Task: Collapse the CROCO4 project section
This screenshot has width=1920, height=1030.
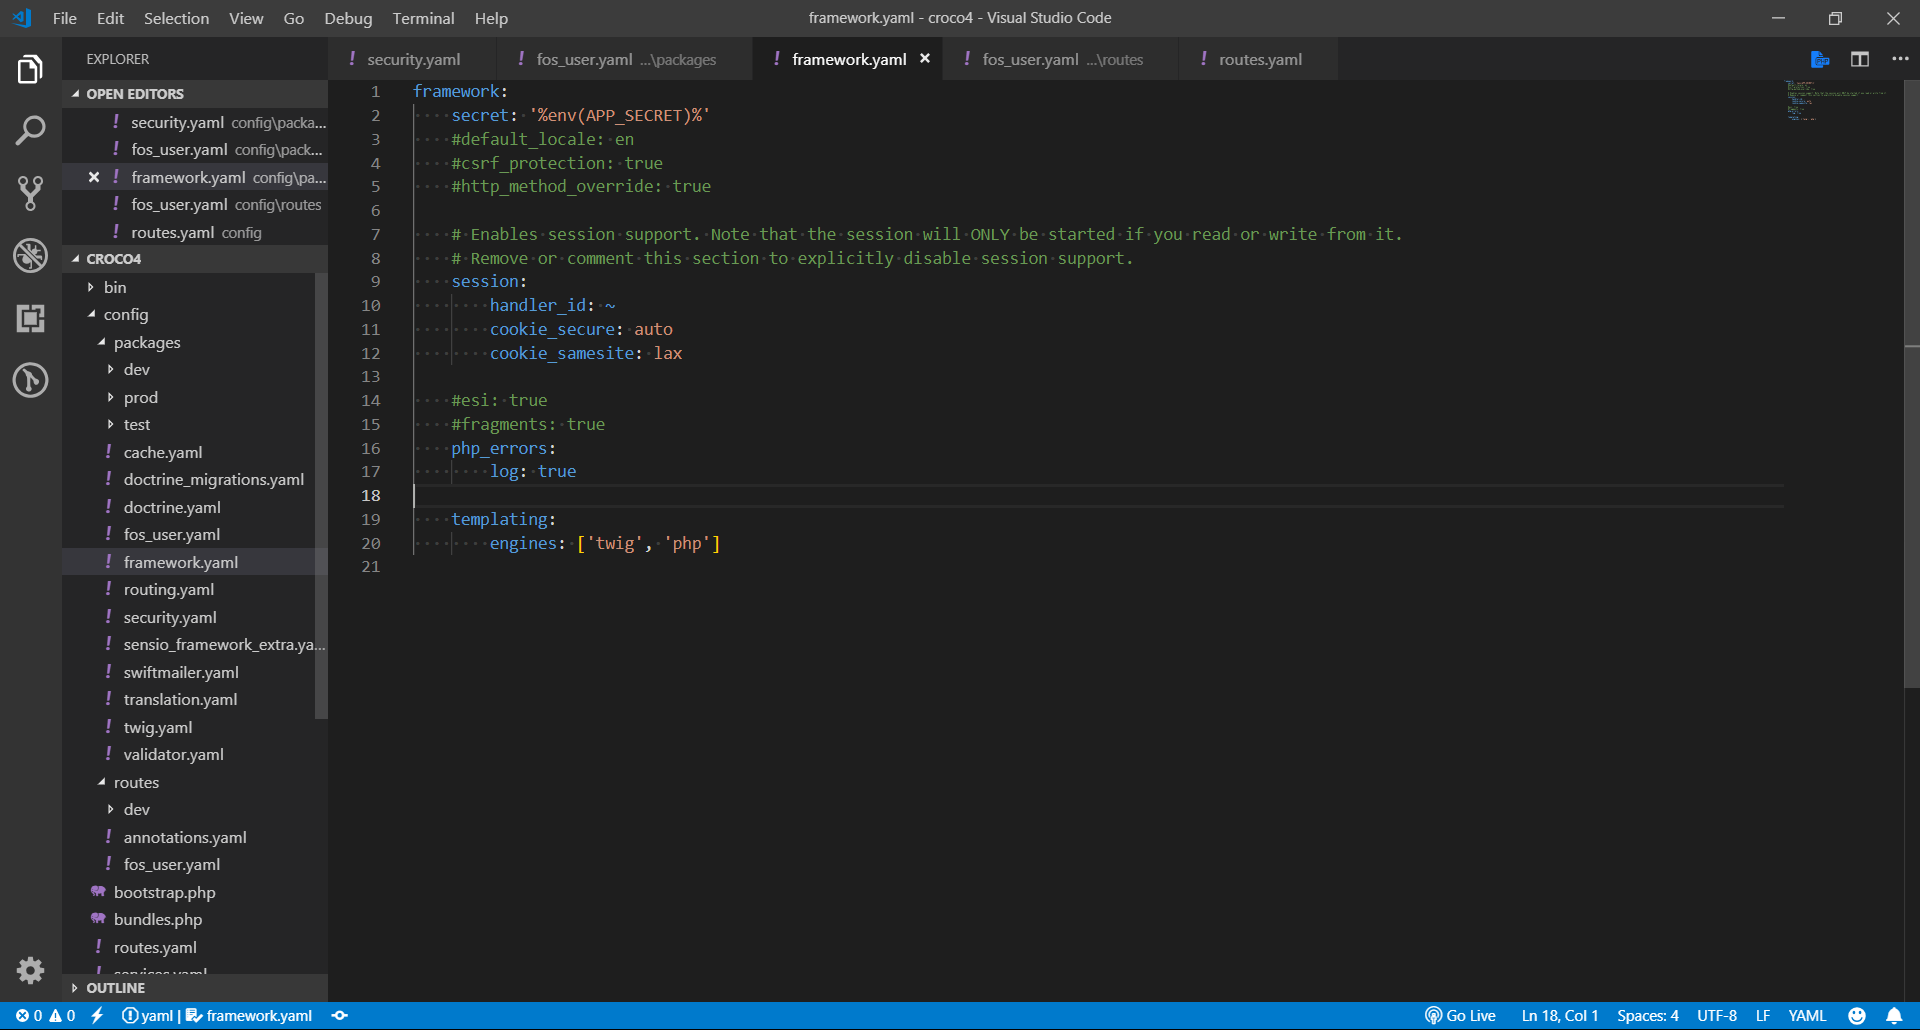Action: 195,259
